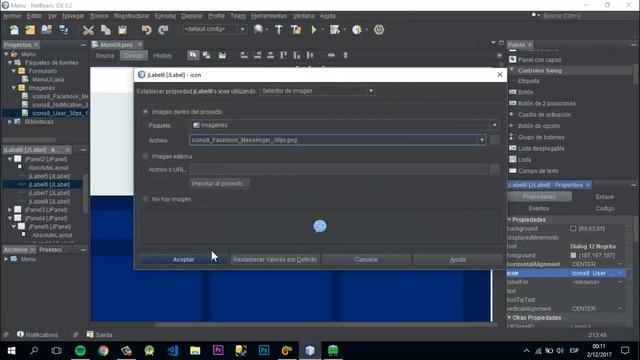Open Spotify from the taskbar
Screen dimensions: 640x360
pos(80,351)
